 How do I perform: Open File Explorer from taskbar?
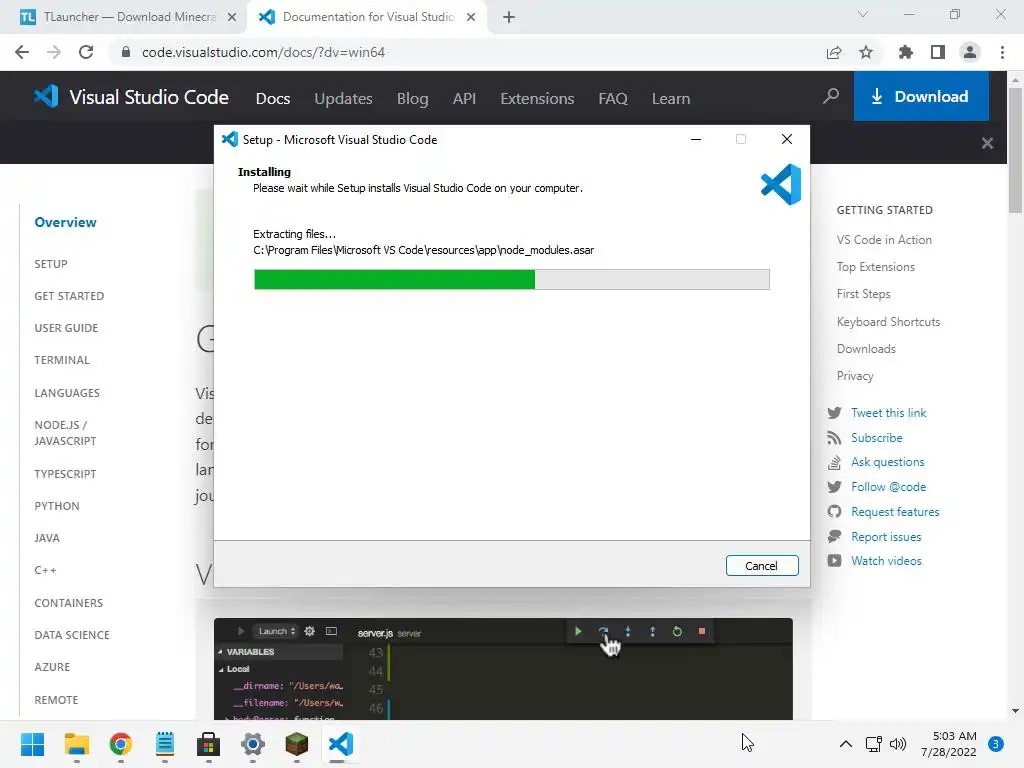click(76, 744)
